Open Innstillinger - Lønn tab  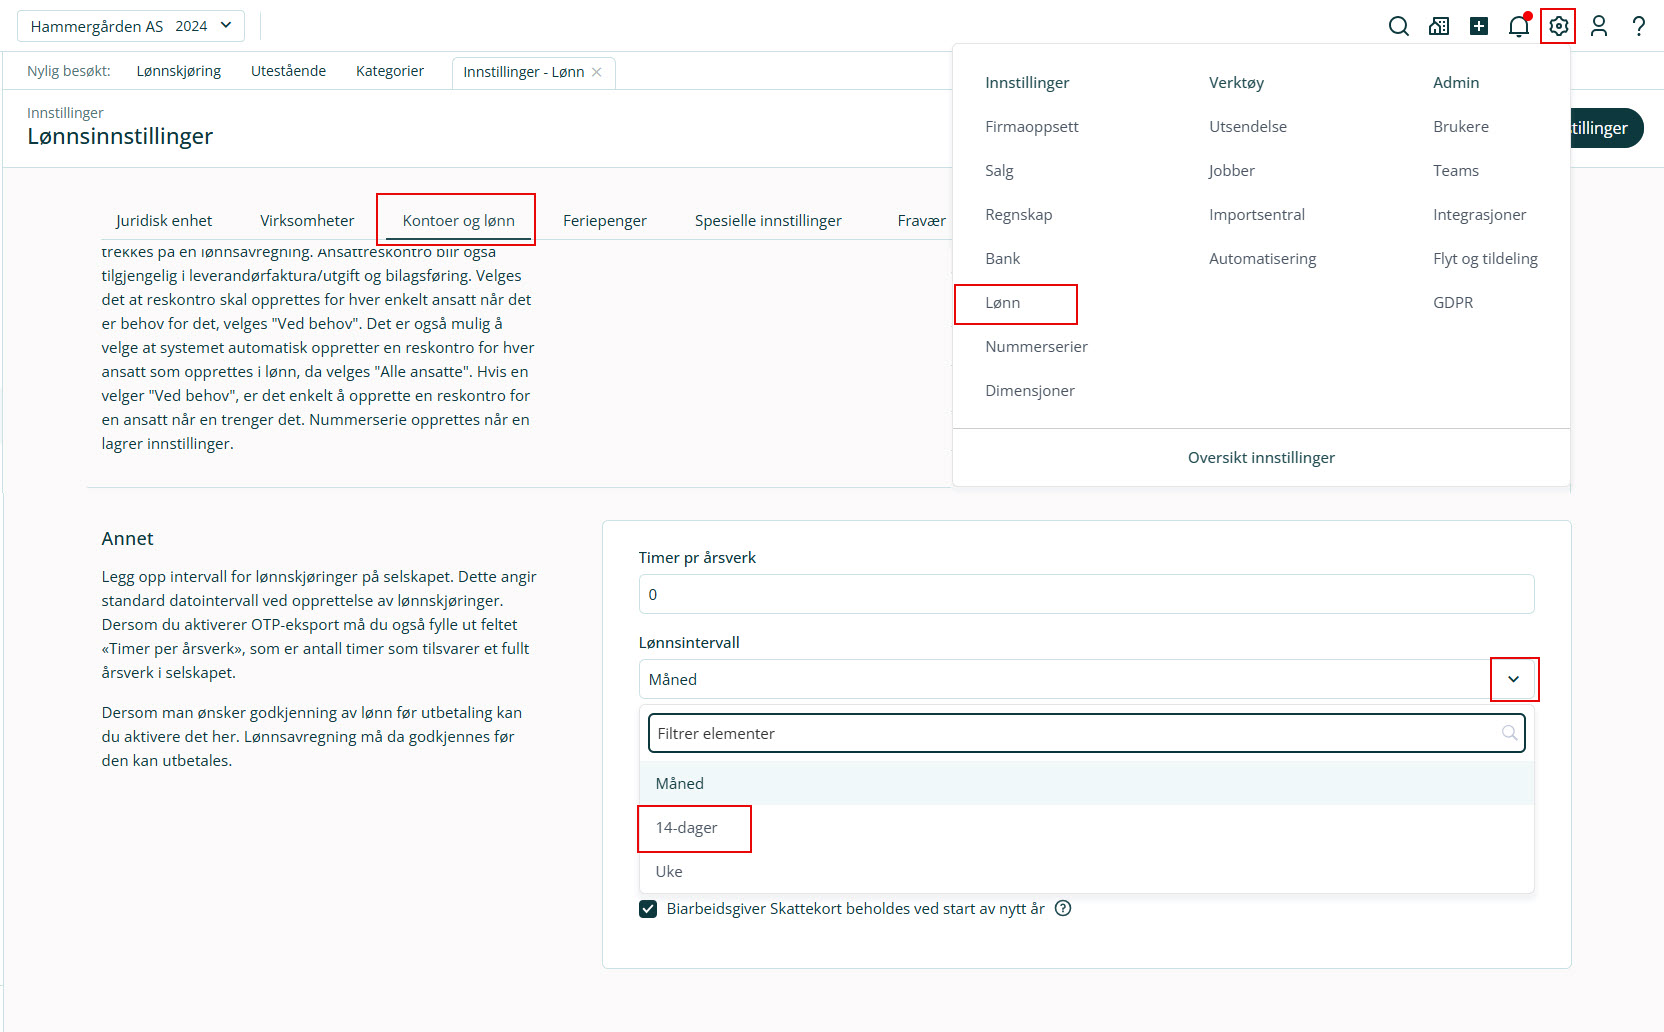point(523,72)
